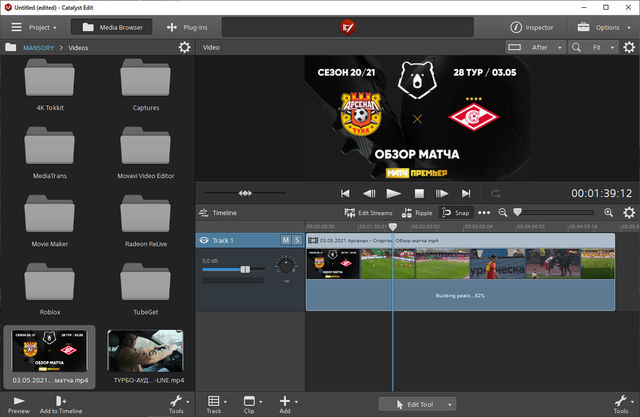640x417 pixels.
Task: Zoom in on the timeline
Action: coord(609,213)
